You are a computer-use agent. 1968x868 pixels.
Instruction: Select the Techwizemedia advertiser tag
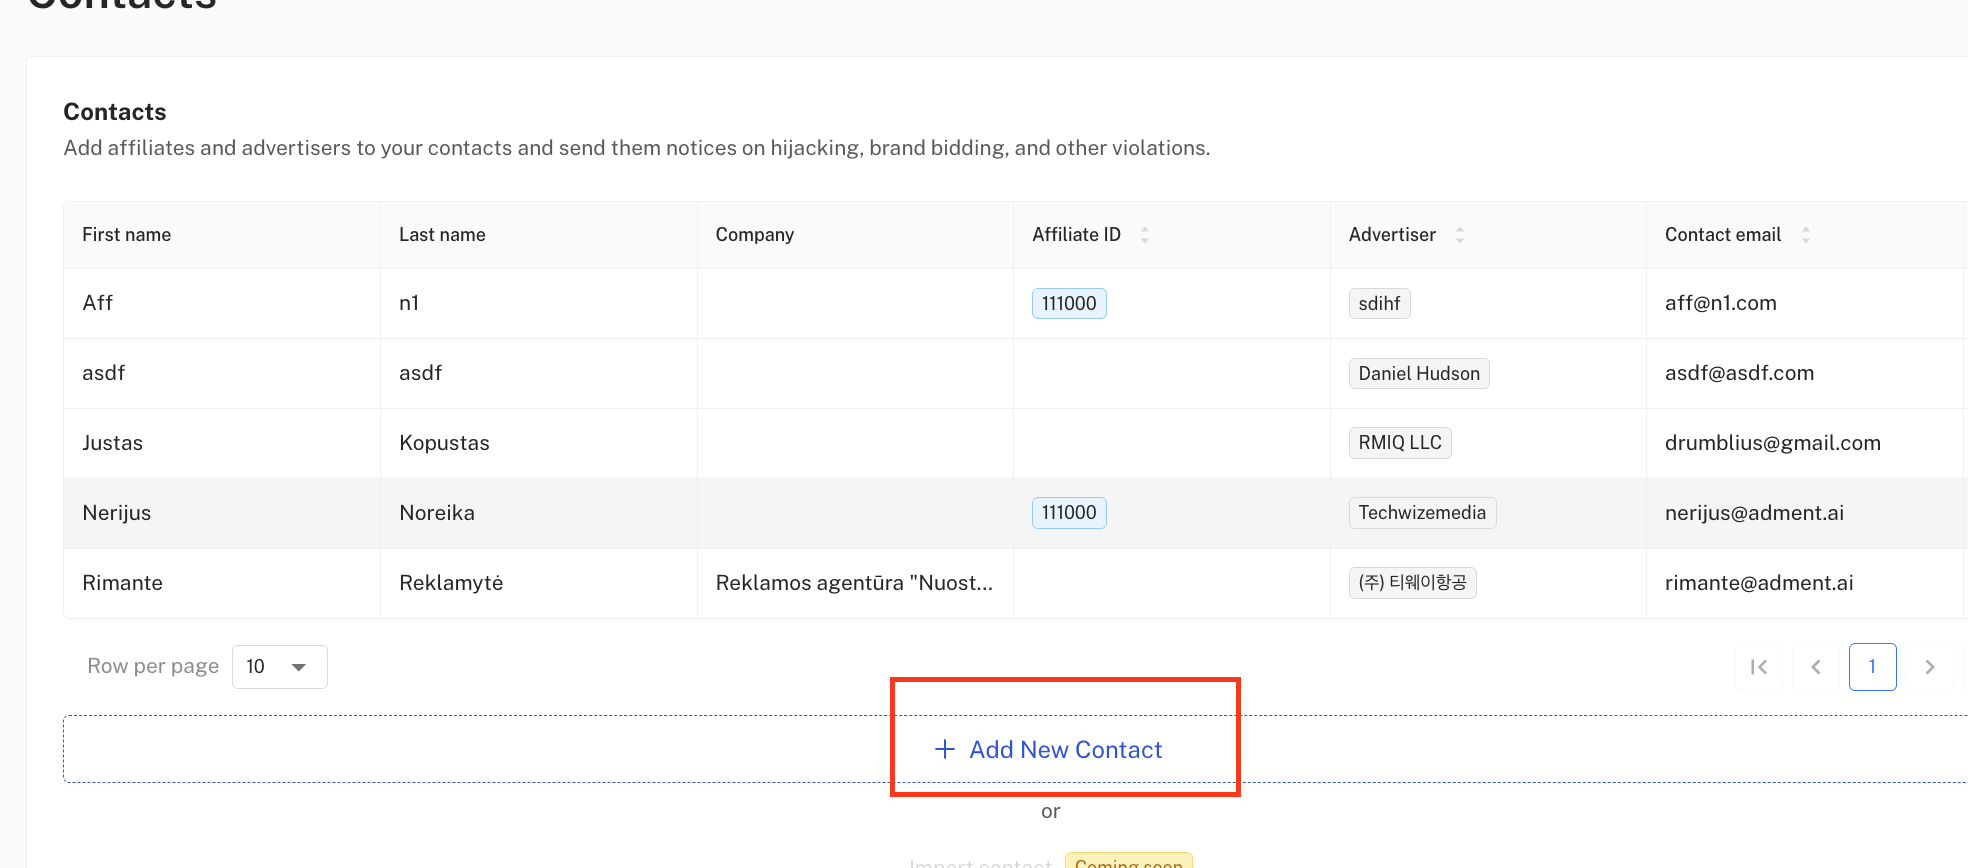tap(1422, 513)
